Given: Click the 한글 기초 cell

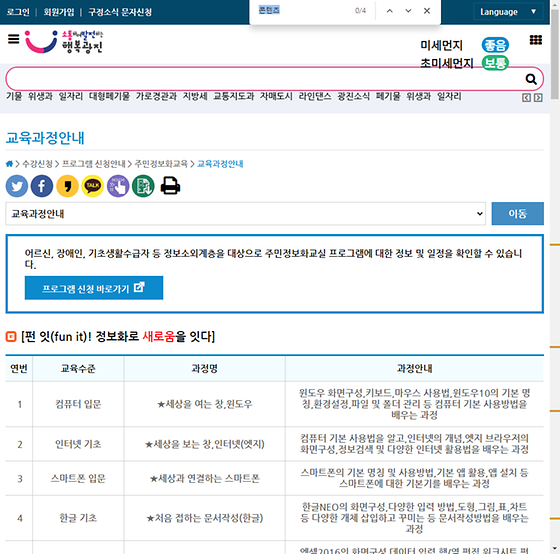Looking at the screenshot, I should point(78,518).
